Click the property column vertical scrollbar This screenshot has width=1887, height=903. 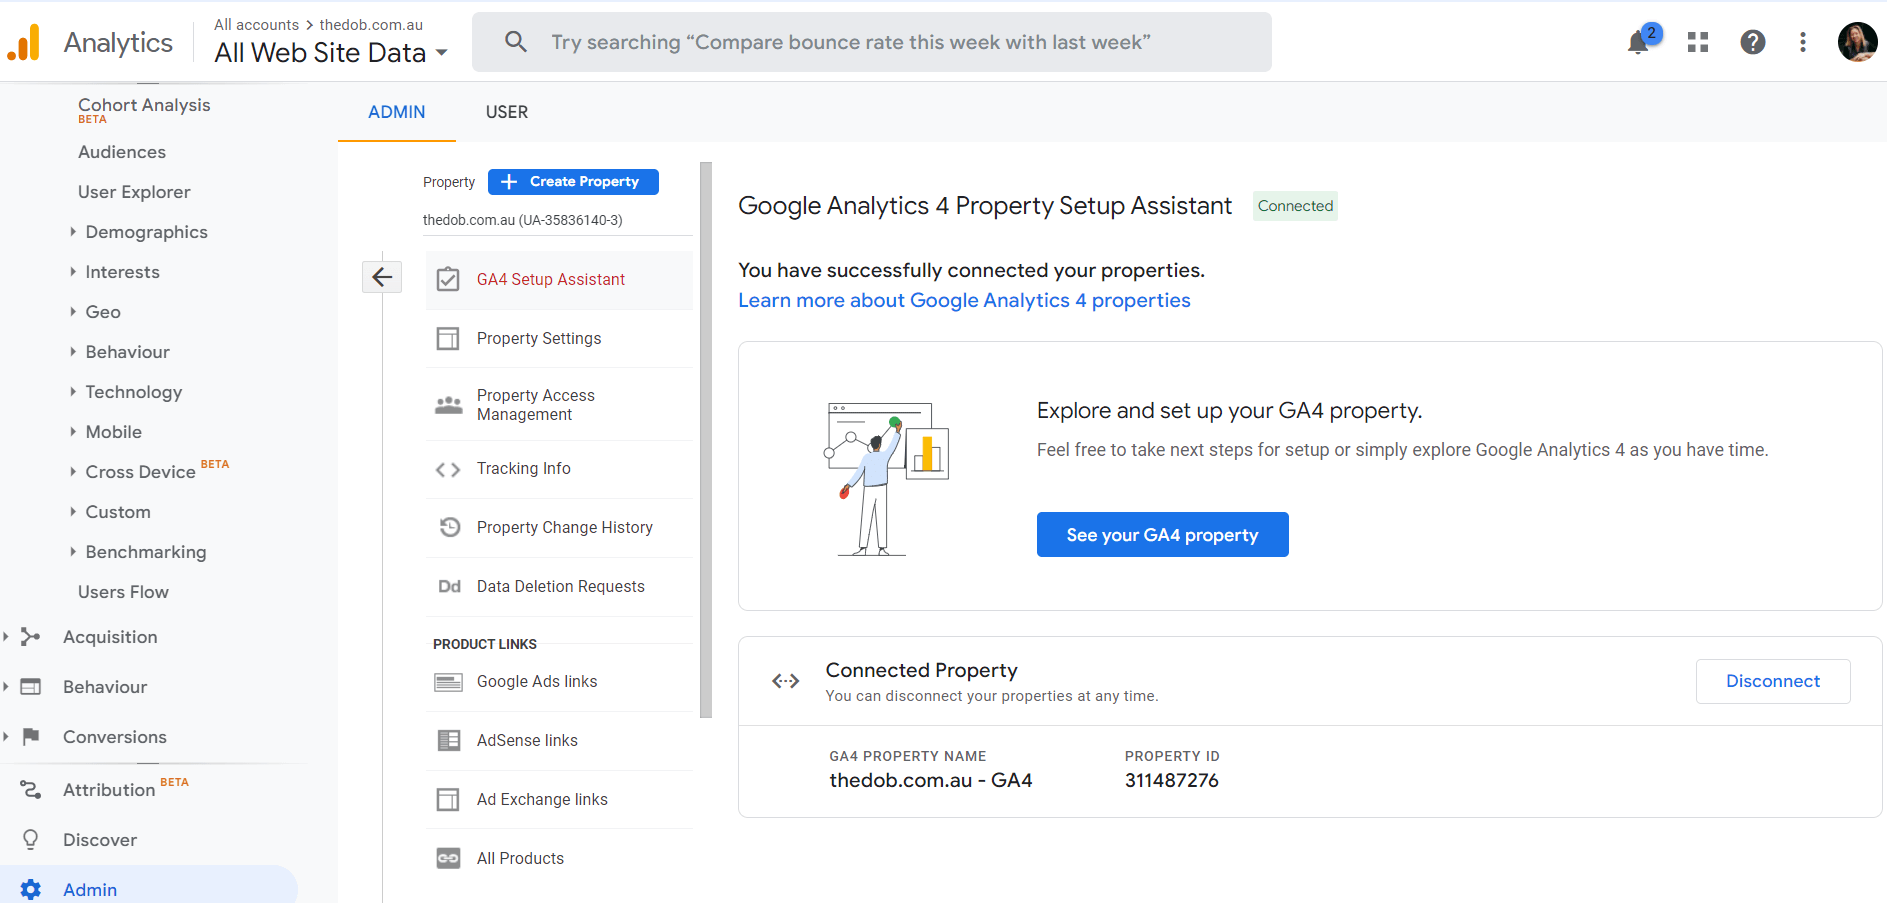(x=706, y=440)
